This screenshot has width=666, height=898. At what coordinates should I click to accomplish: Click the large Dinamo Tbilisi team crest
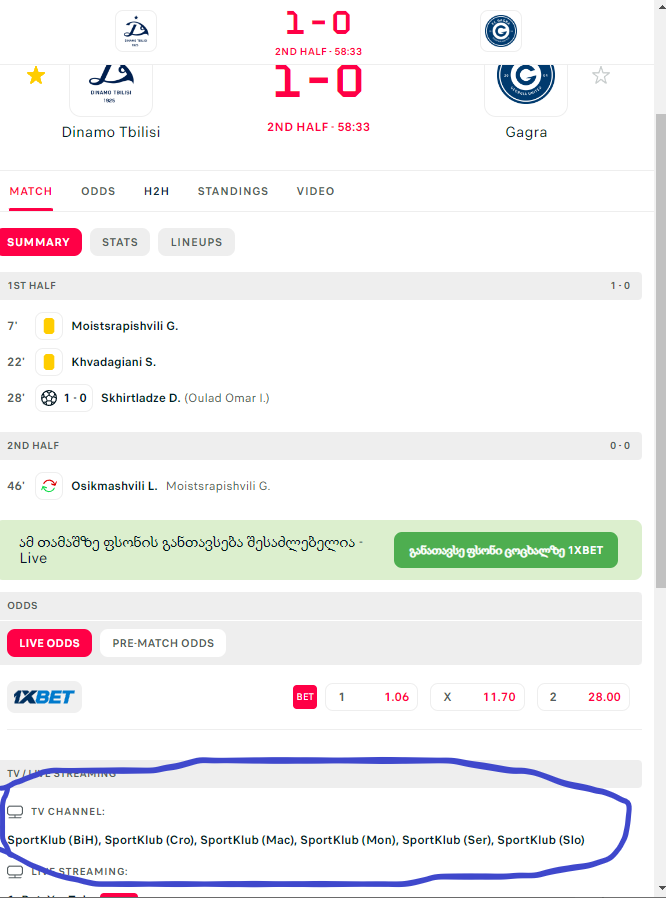(111, 89)
